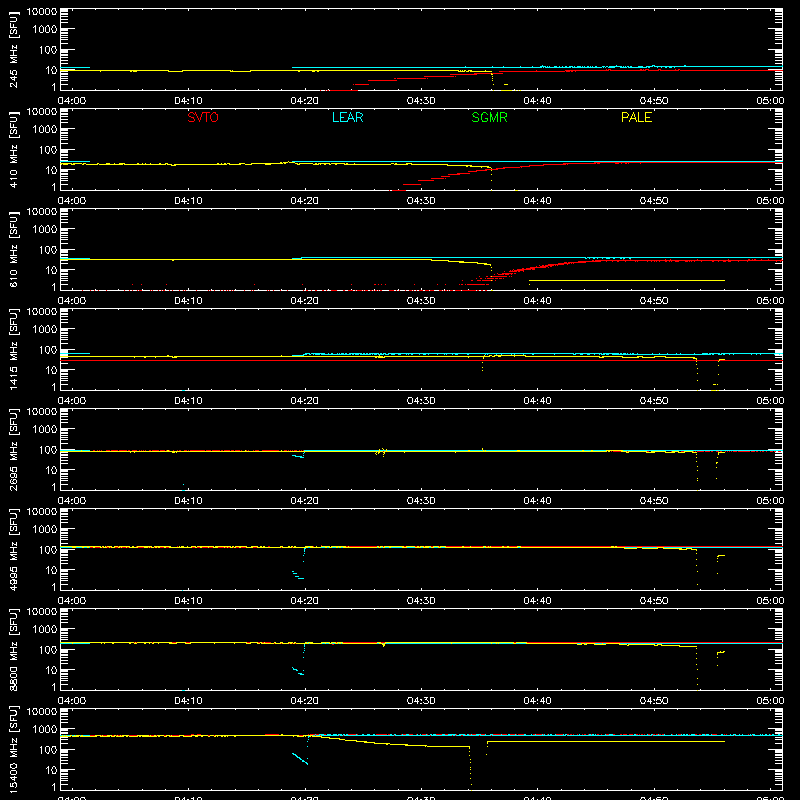Click the 04:20 tick under the 4995 MHz plot
This screenshot has width=800, height=800.
coord(305,601)
